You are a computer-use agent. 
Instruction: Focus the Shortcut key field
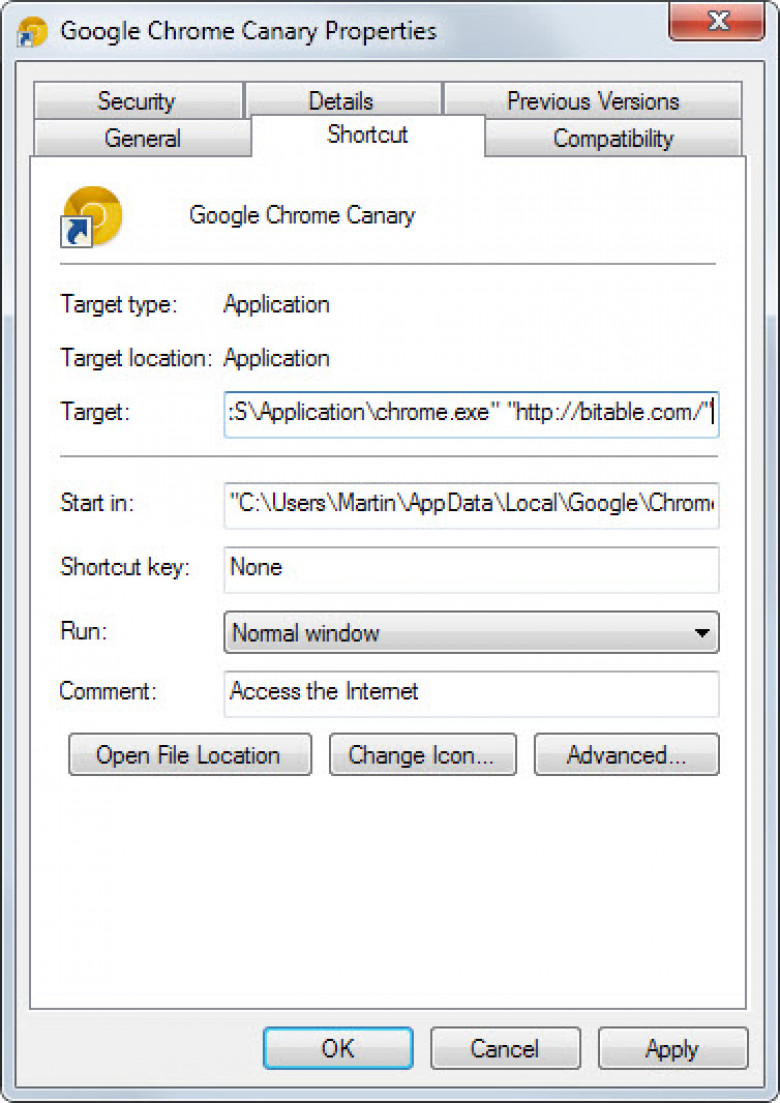point(471,569)
